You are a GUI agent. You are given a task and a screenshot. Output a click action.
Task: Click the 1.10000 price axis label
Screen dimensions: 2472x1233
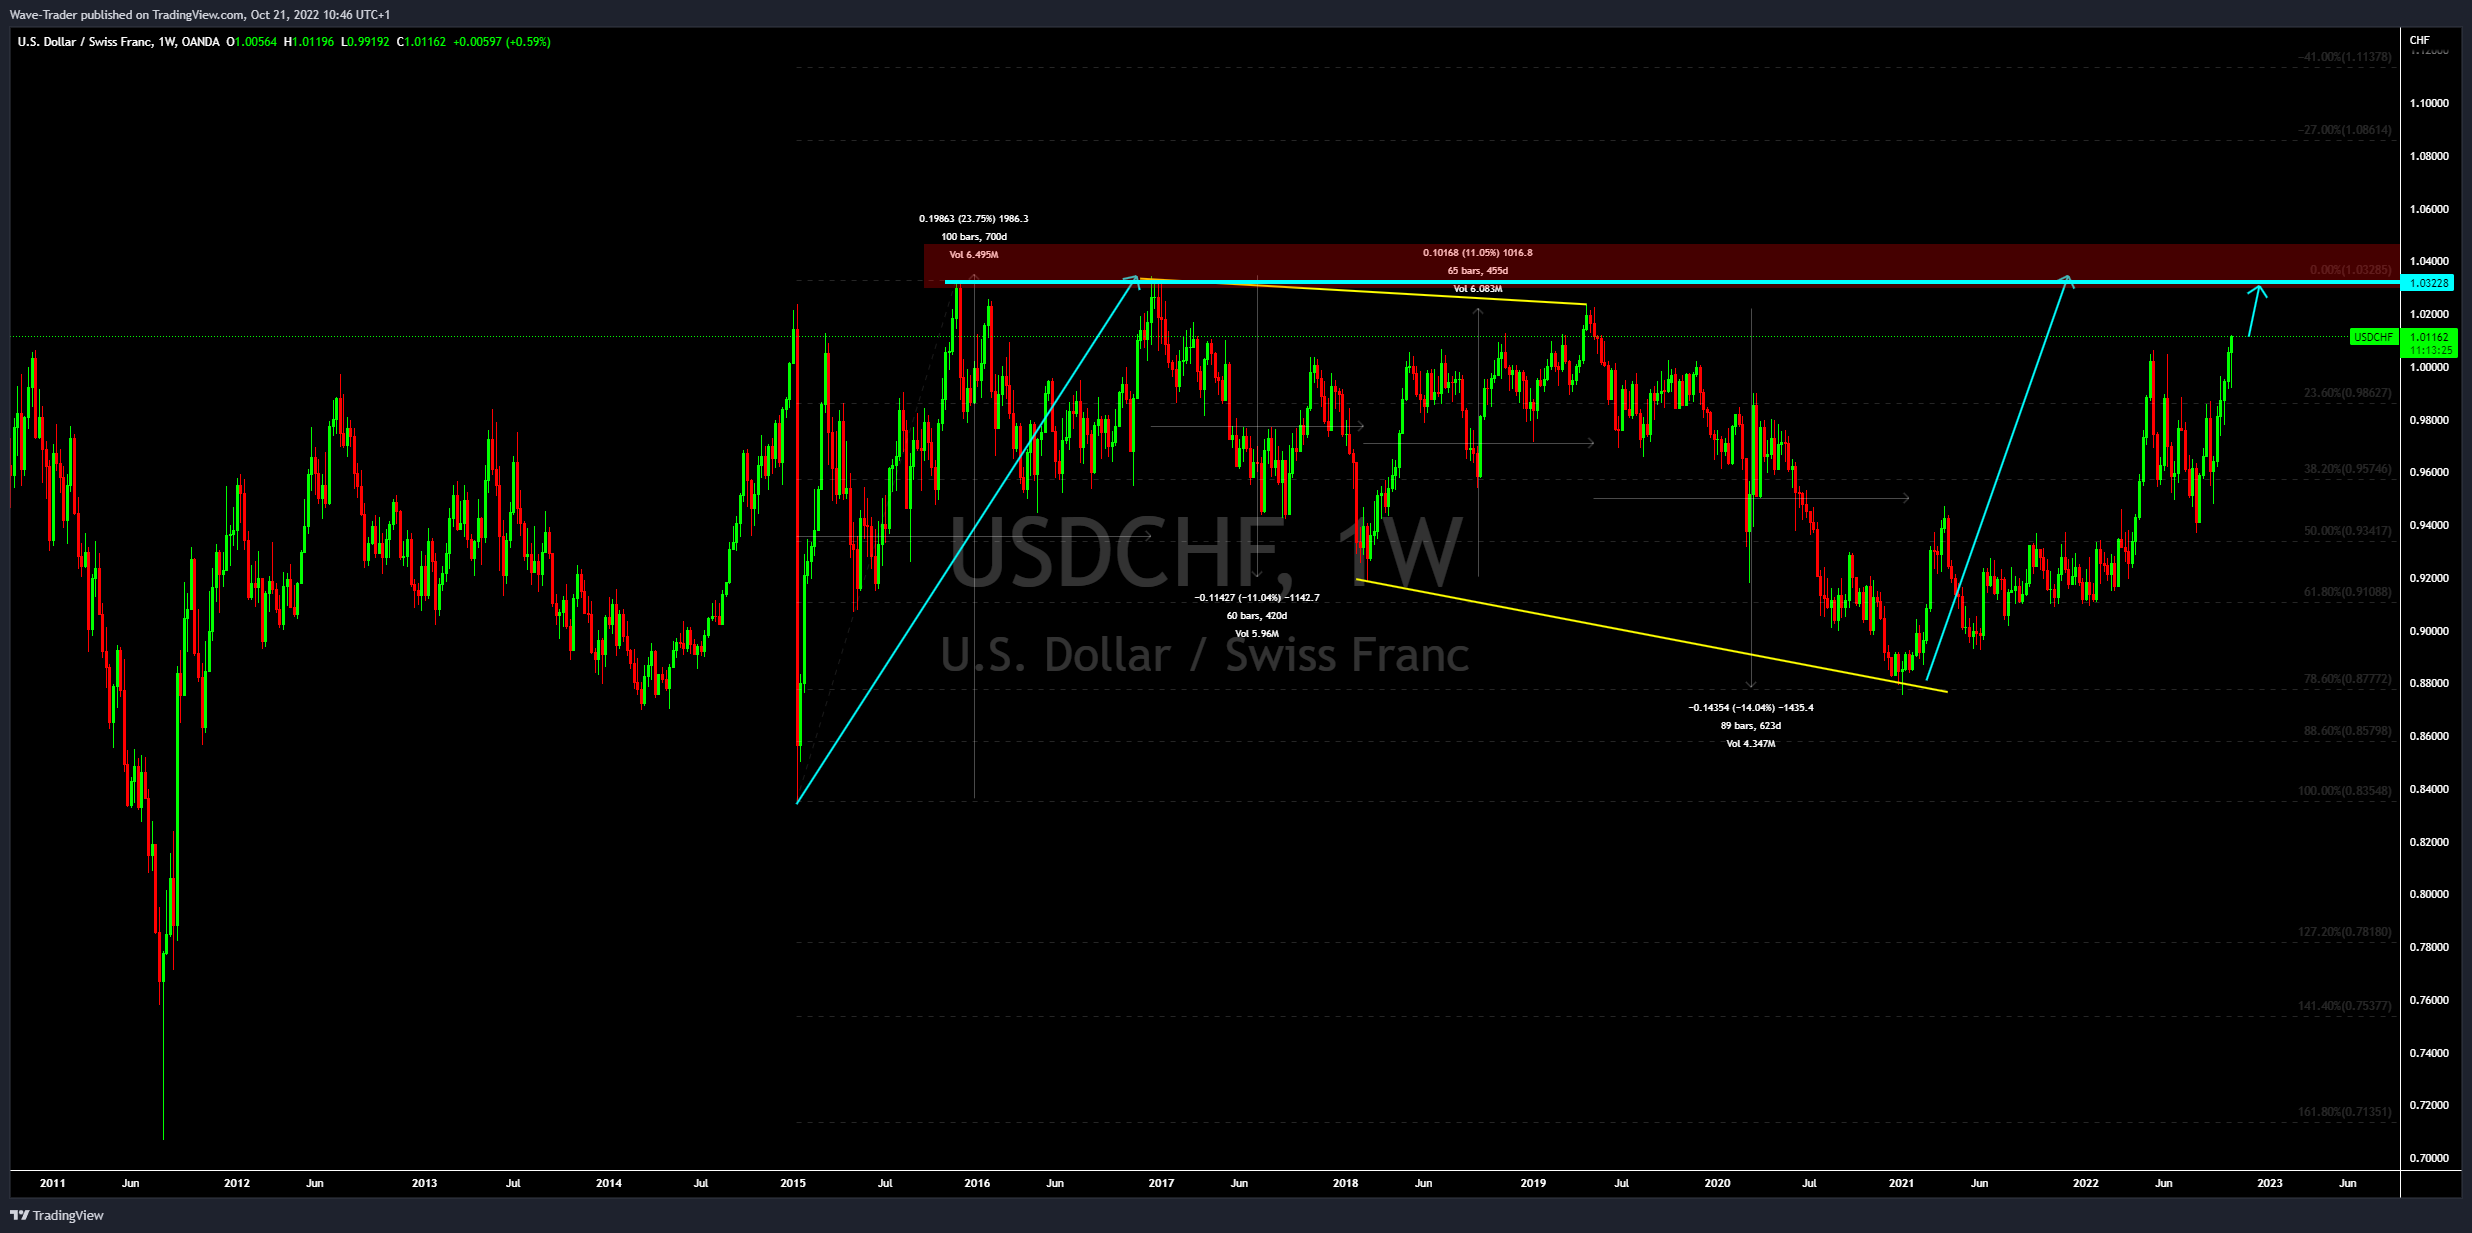(2430, 103)
